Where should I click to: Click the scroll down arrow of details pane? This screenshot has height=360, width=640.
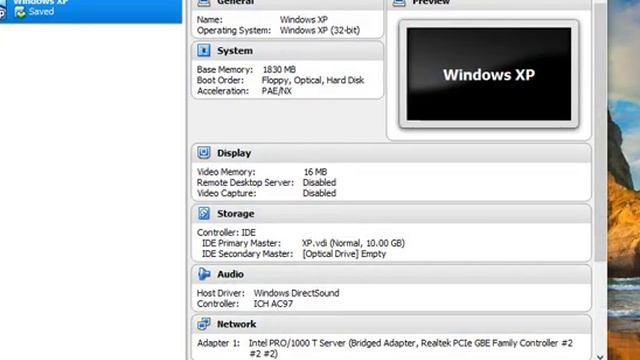[x=600, y=357]
